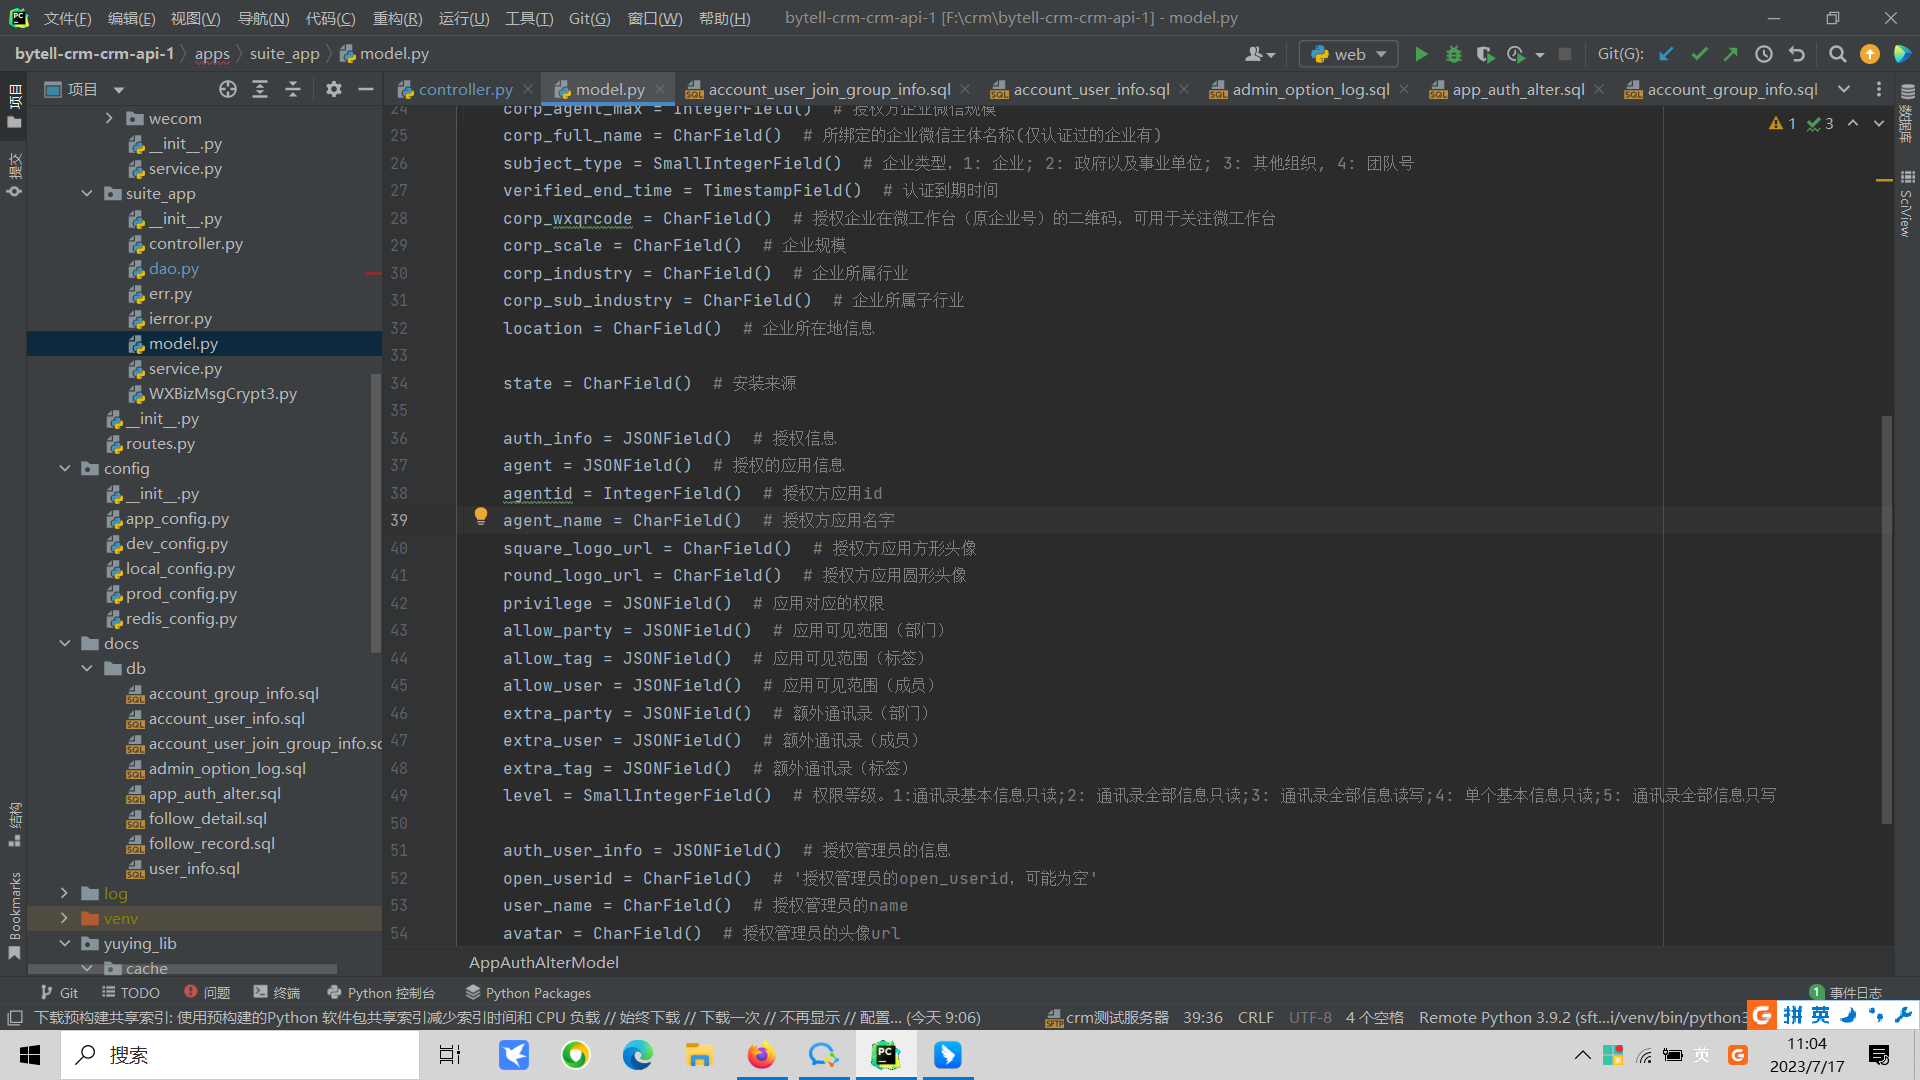The height and width of the screenshot is (1080, 1920).
Task: Open editor tabs more options menu
Action: (1879, 89)
